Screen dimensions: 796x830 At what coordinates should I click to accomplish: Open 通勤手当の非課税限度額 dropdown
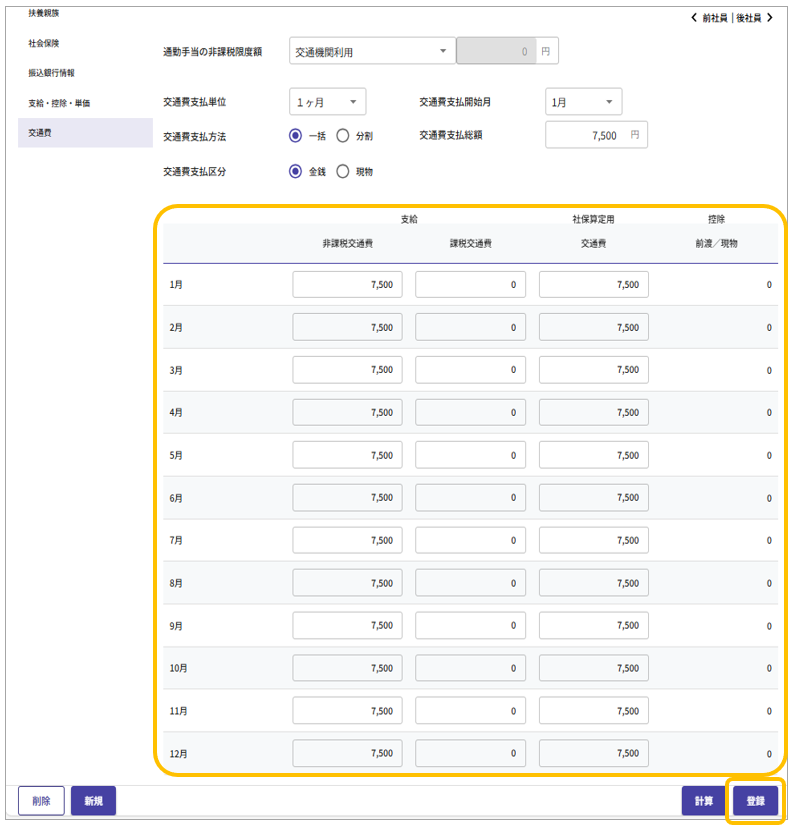pyautogui.click(x=371, y=52)
